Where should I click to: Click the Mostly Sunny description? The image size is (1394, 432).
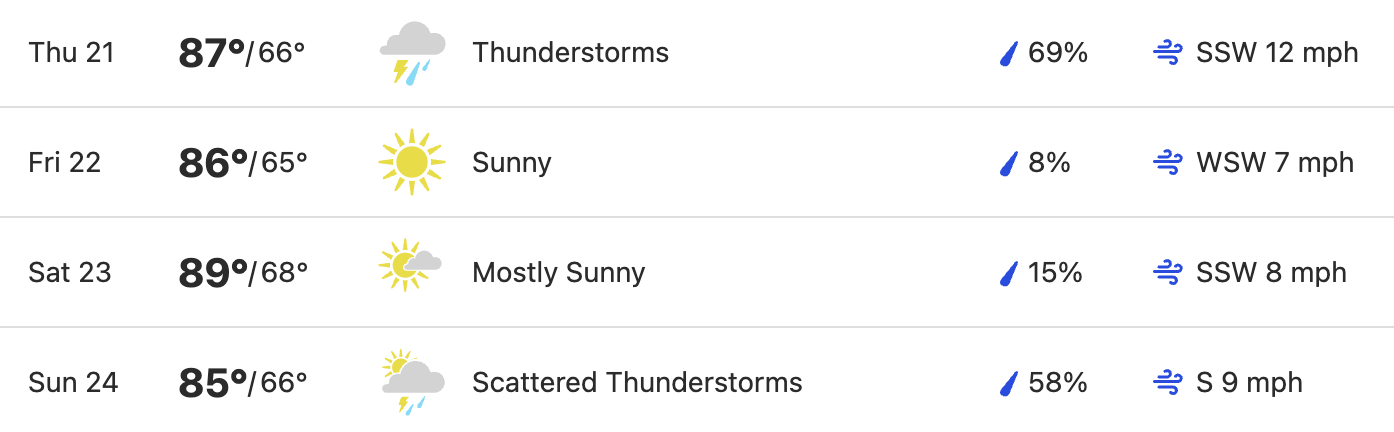pyautogui.click(x=558, y=273)
